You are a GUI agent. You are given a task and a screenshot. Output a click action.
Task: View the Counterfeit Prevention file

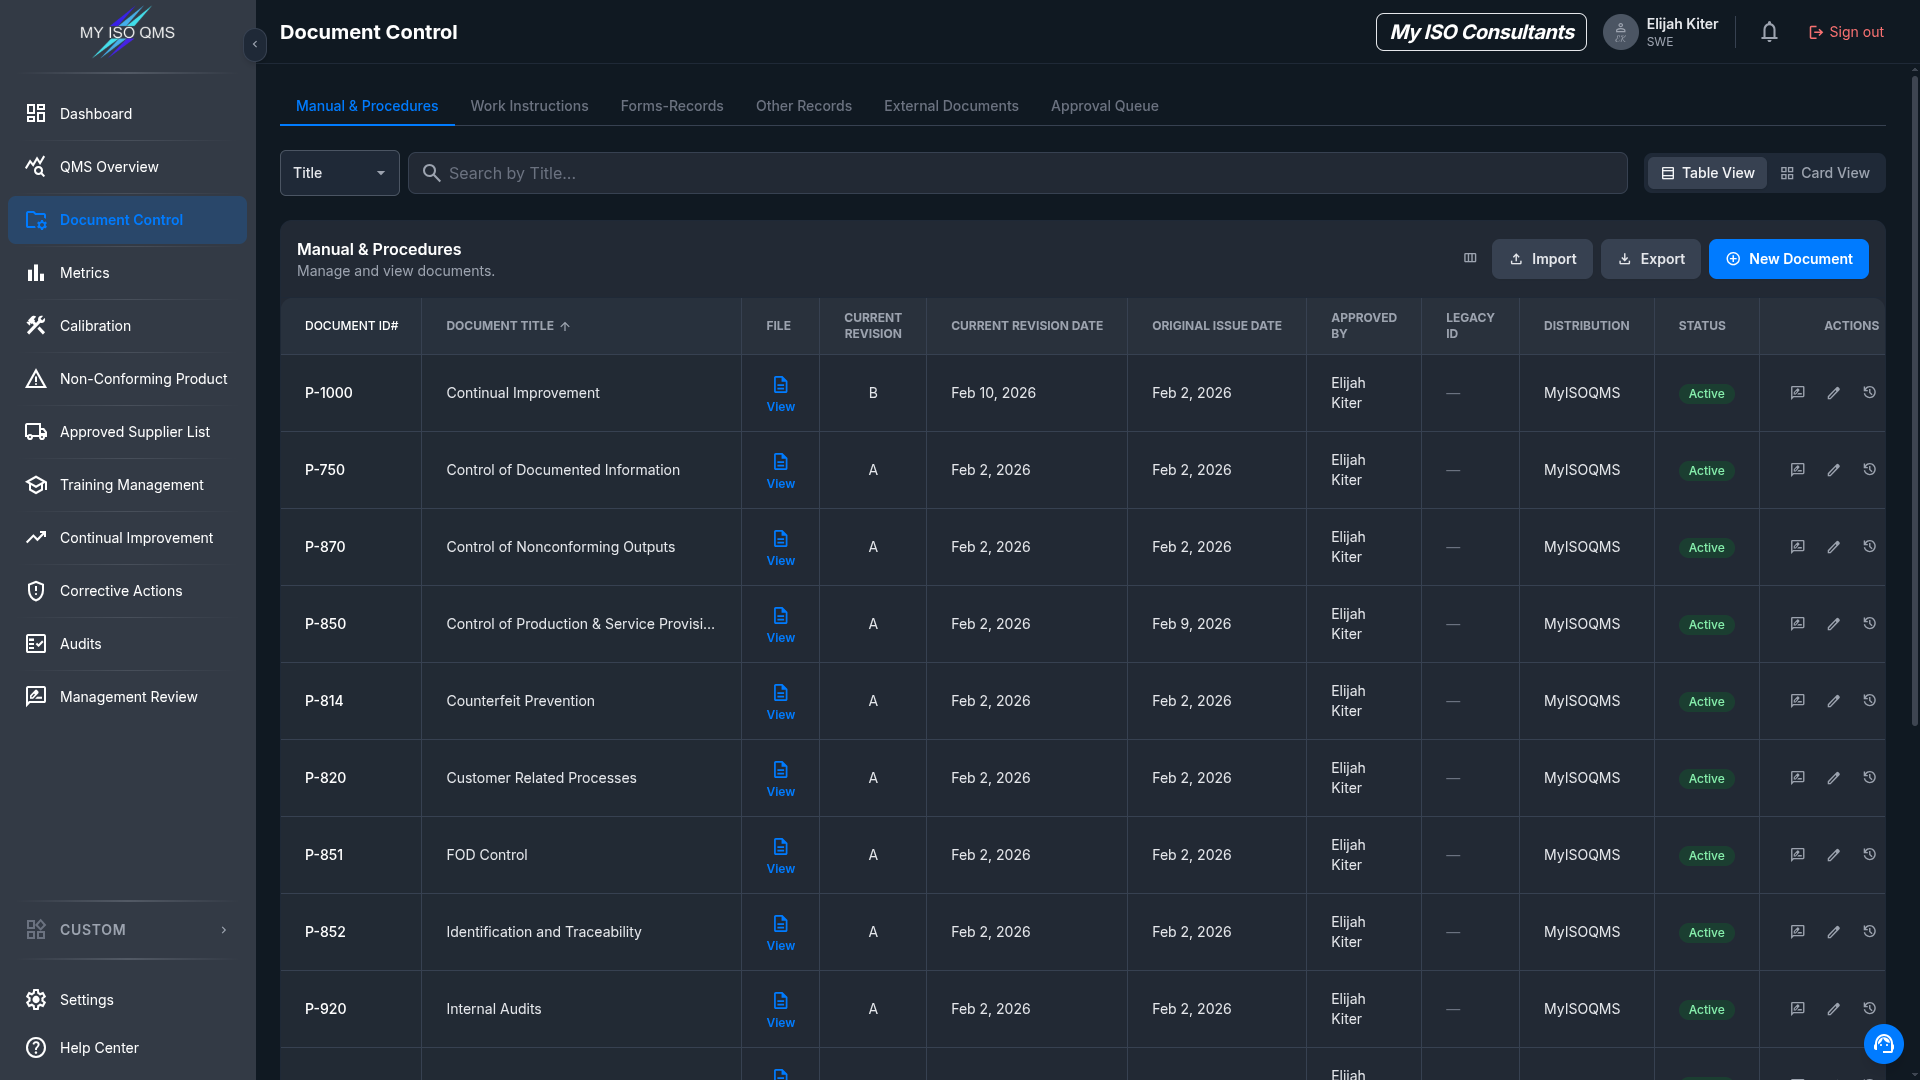point(781,701)
